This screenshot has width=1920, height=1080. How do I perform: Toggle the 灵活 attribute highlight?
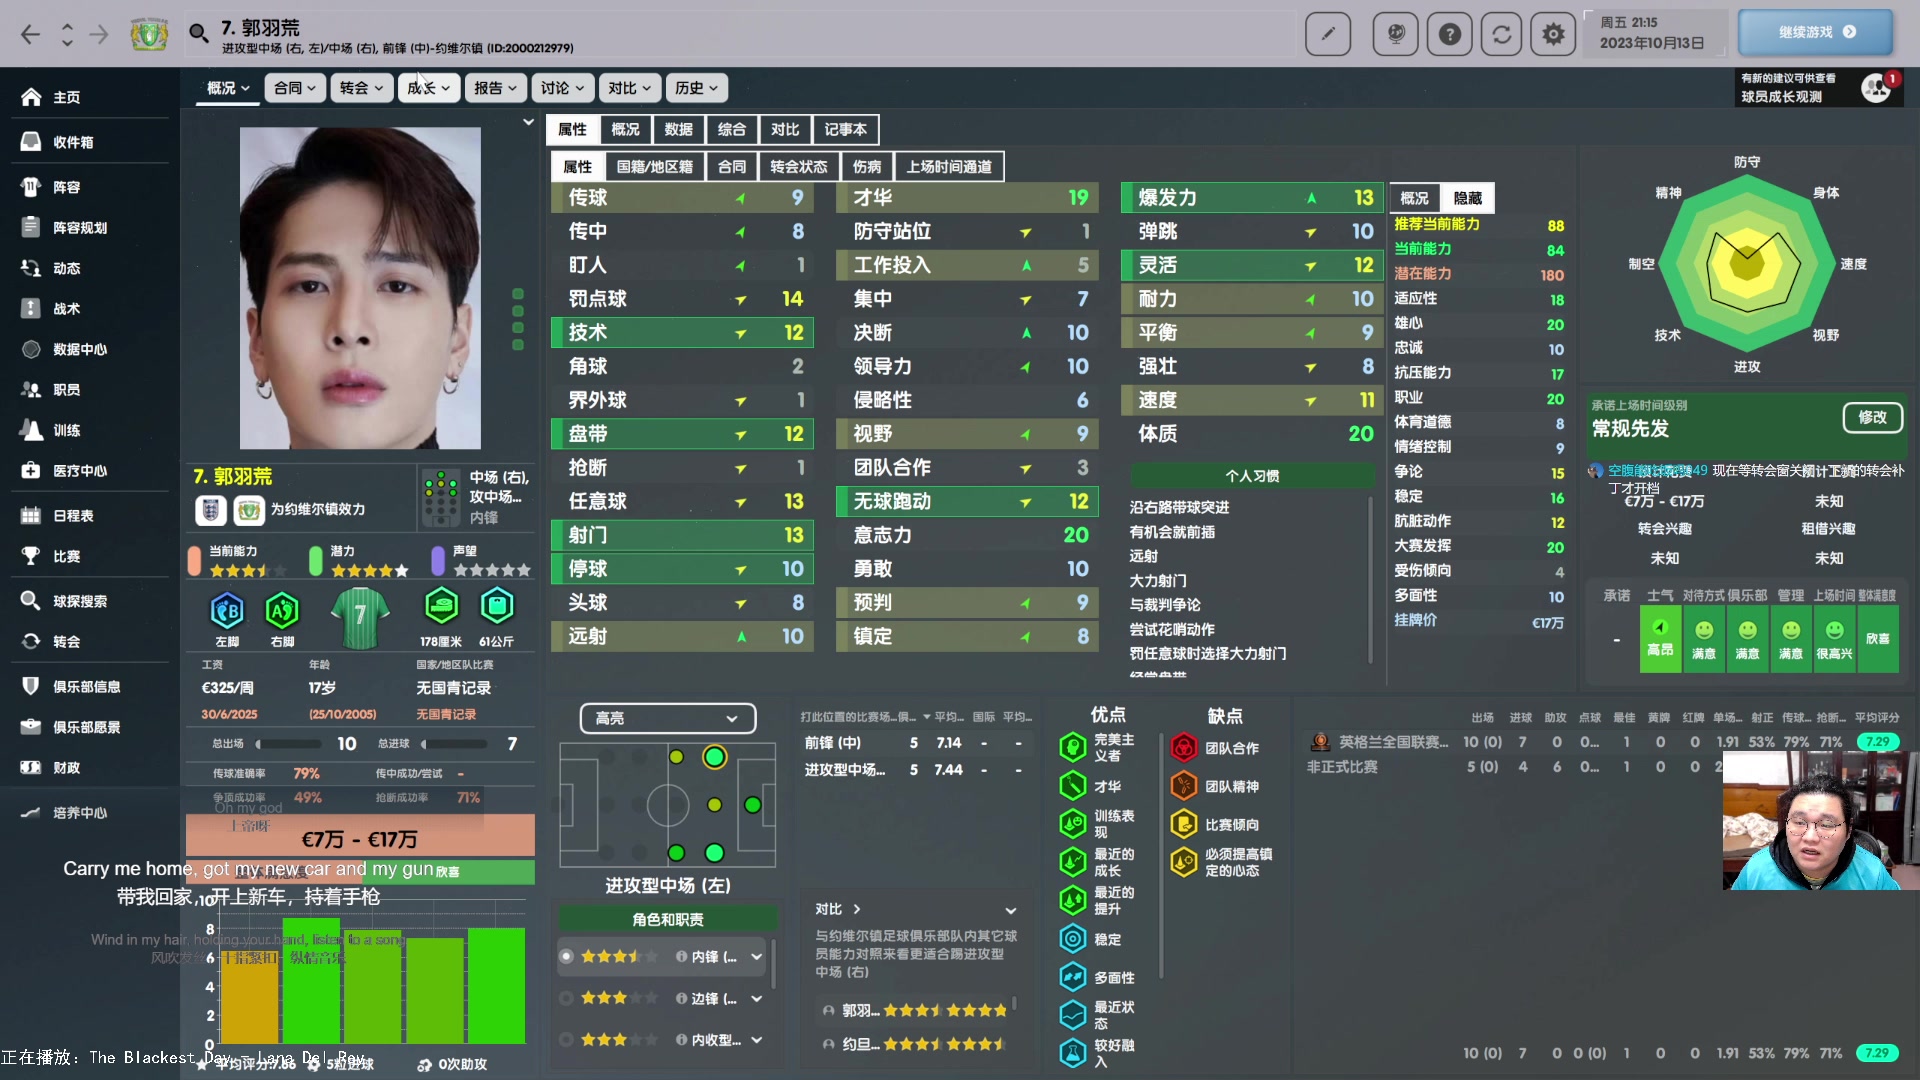click(1252, 265)
